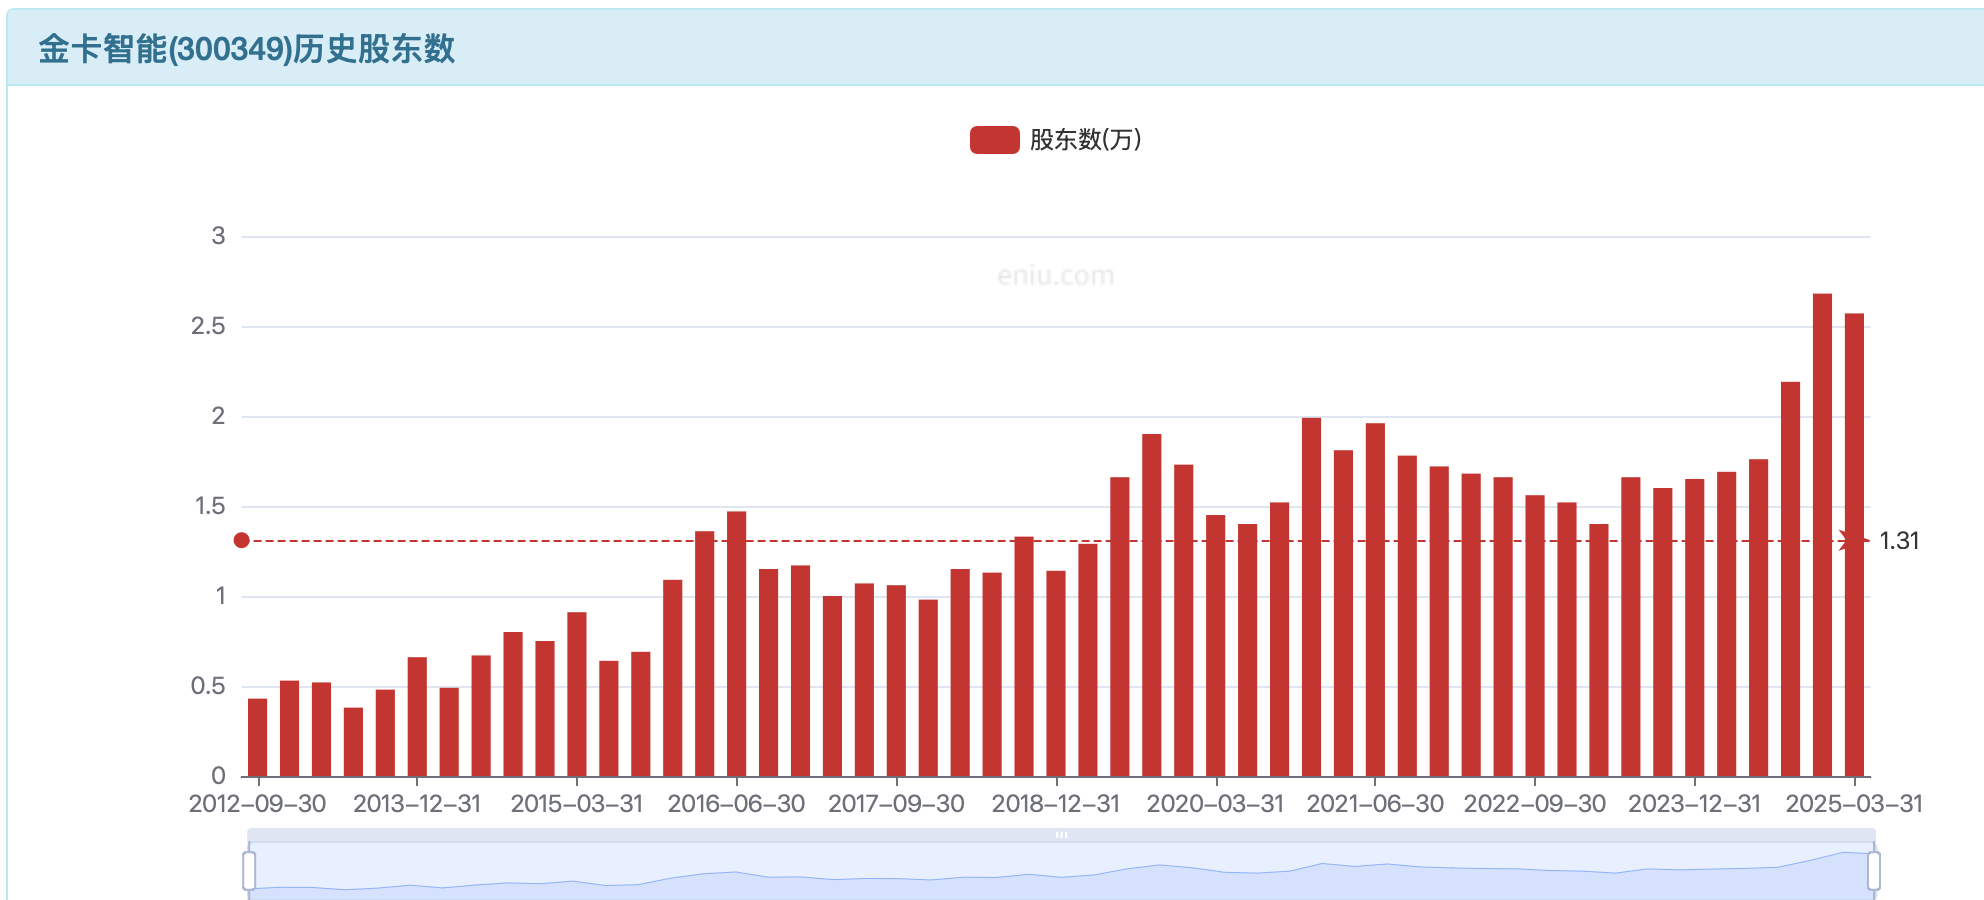
Task: Select the bar for 2022-09-30
Action: [1535, 636]
